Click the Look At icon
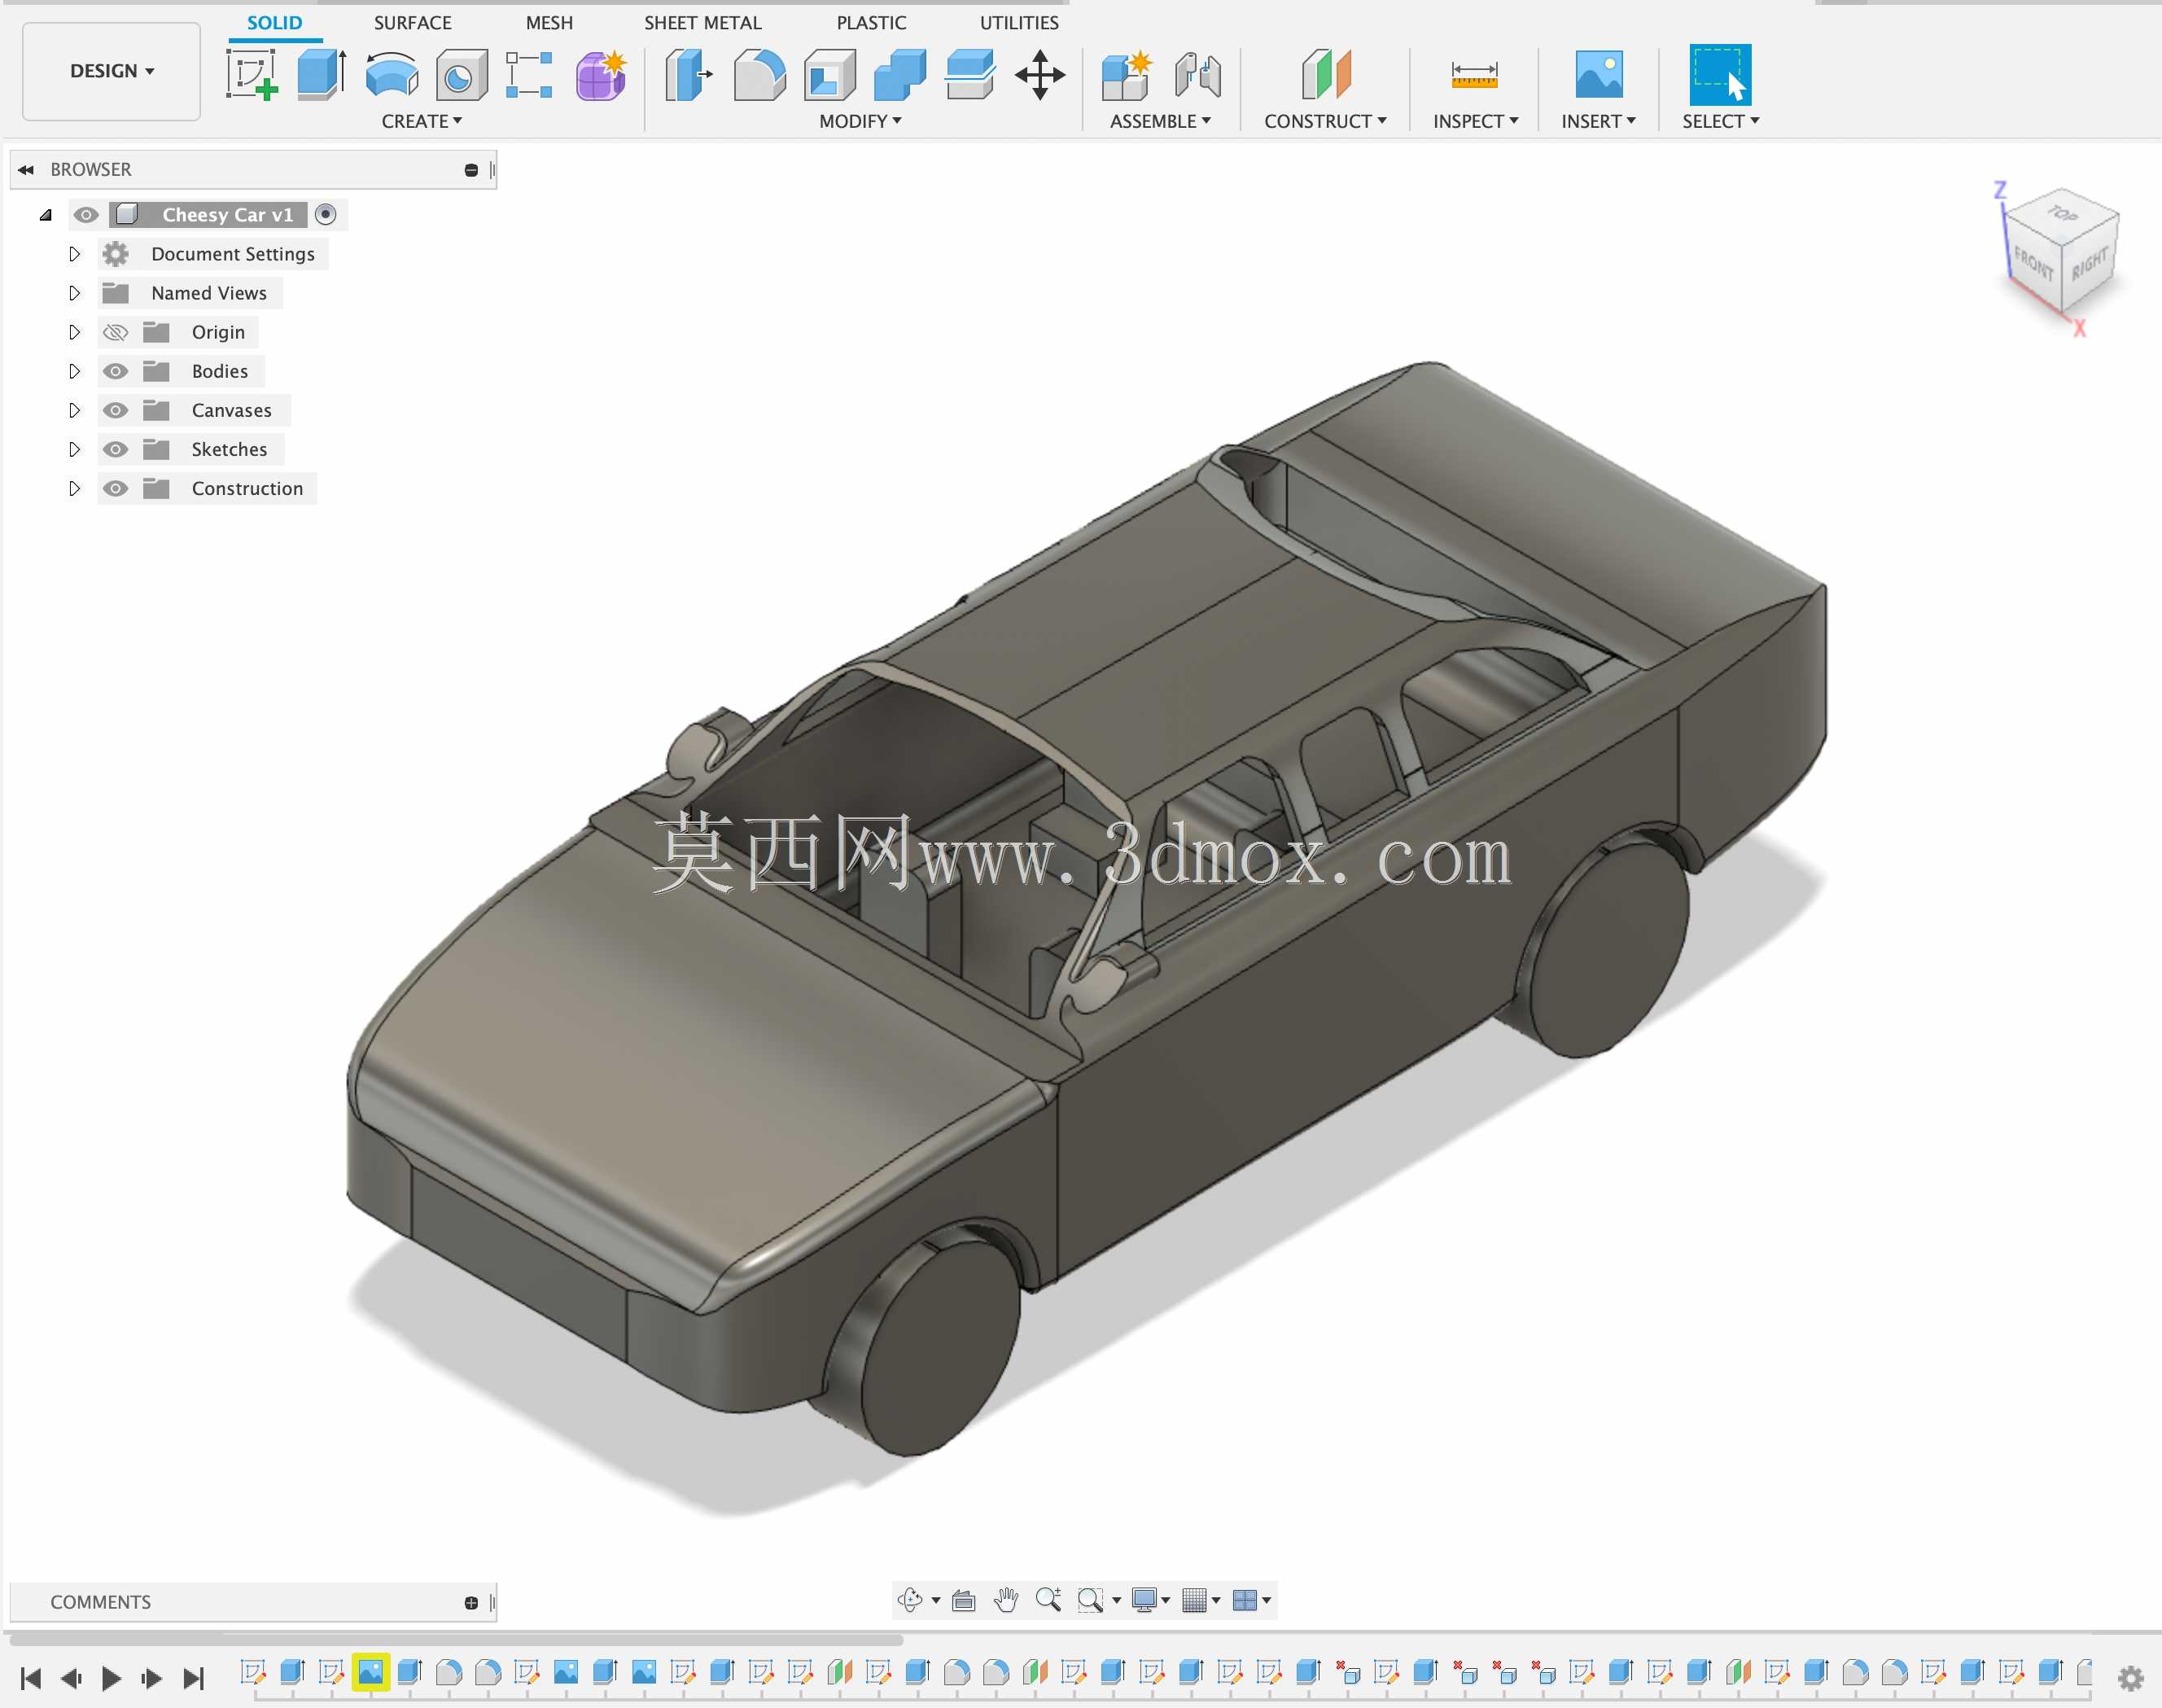This screenshot has height=1708, width=2162. 963,1600
